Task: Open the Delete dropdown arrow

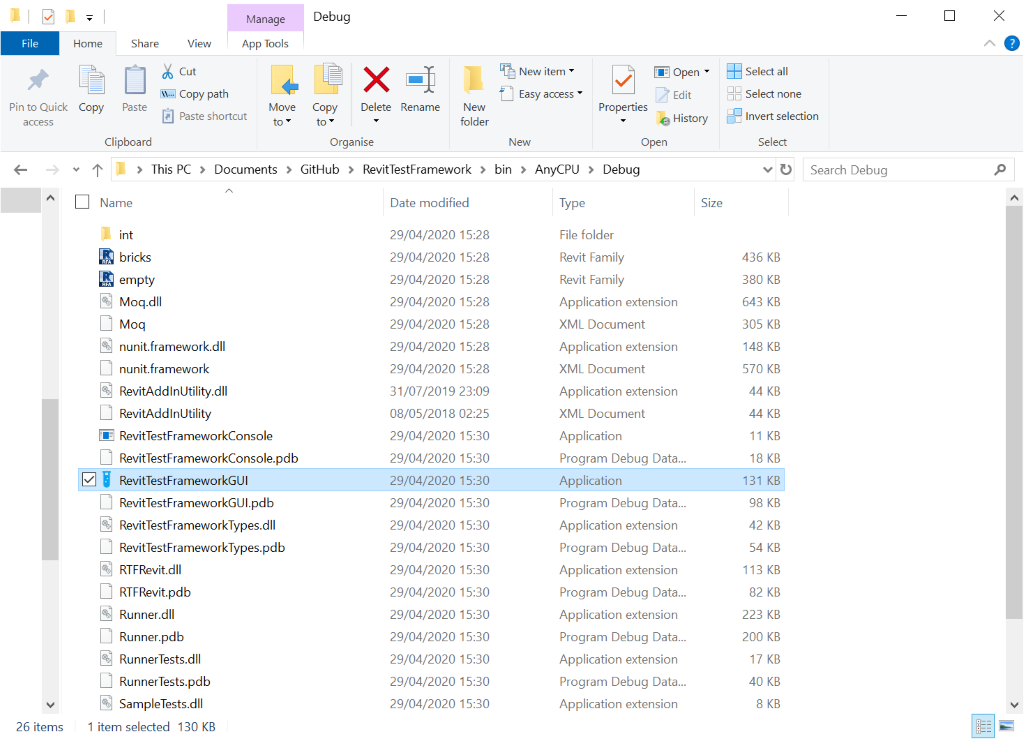Action: (376, 121)
